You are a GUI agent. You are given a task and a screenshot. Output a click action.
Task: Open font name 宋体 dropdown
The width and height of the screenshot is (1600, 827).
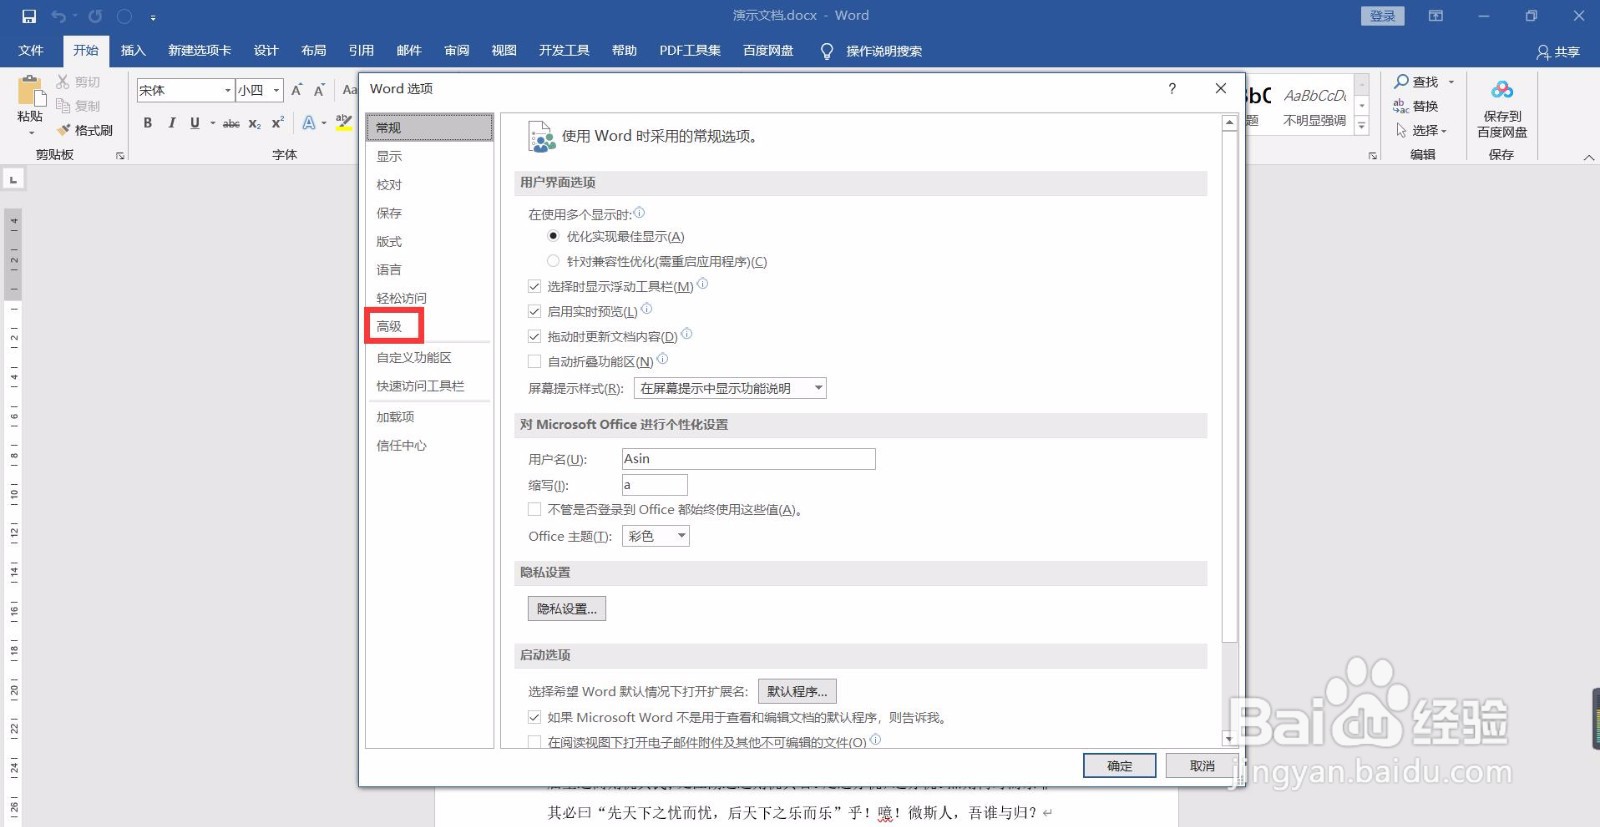pyautogui.click(x=228, y=90)
